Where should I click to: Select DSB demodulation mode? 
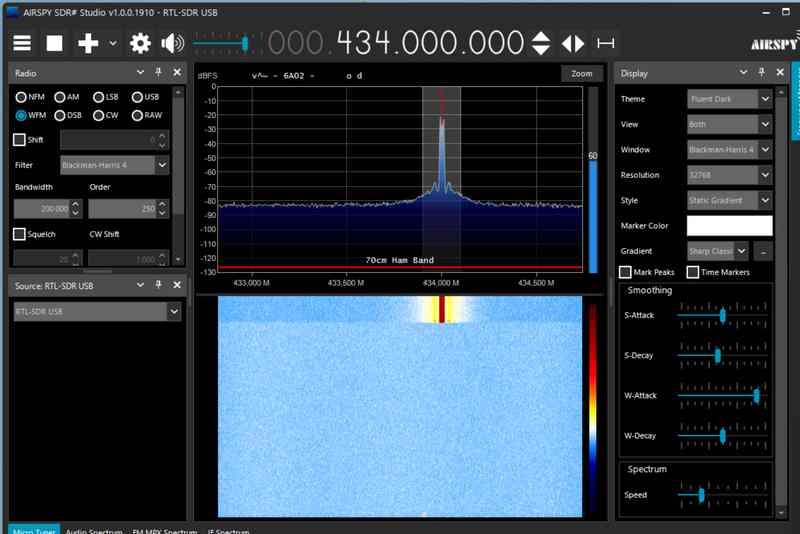[x=68, y=115]
